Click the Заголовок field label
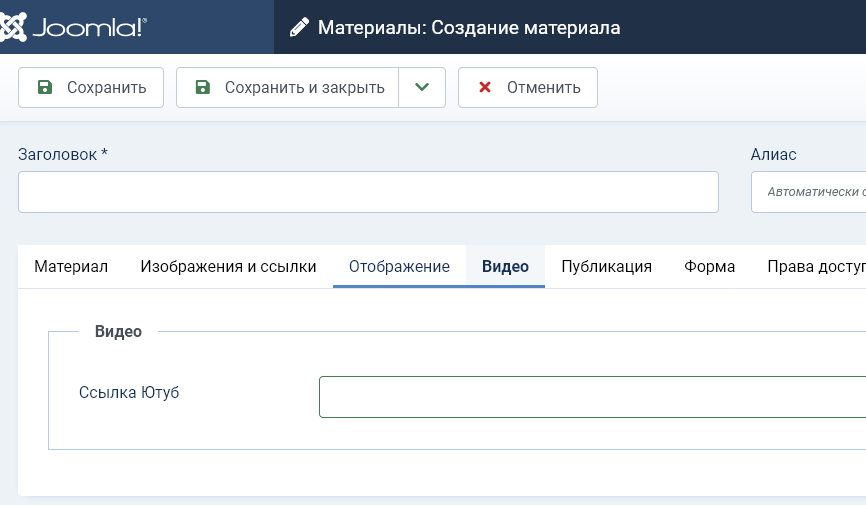This screenshot has width=866, height=505. 62,154
